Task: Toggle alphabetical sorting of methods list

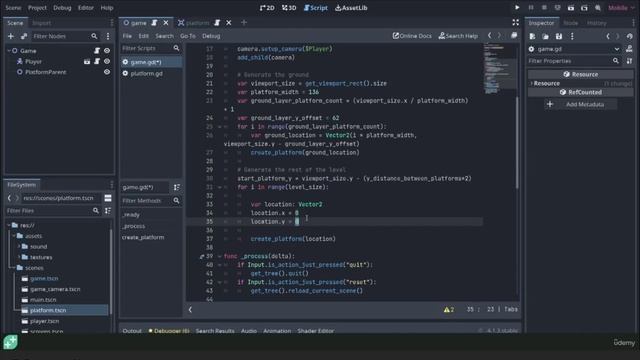Action: coord(176,187)
